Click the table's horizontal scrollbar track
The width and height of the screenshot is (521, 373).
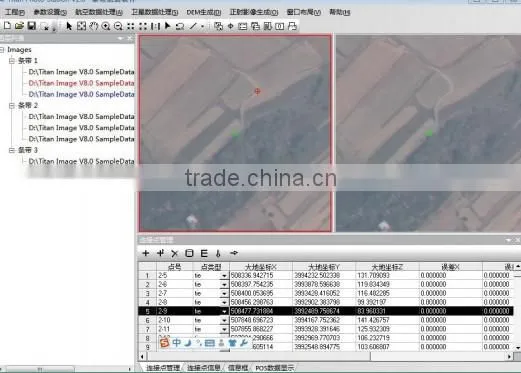point(438,356)
